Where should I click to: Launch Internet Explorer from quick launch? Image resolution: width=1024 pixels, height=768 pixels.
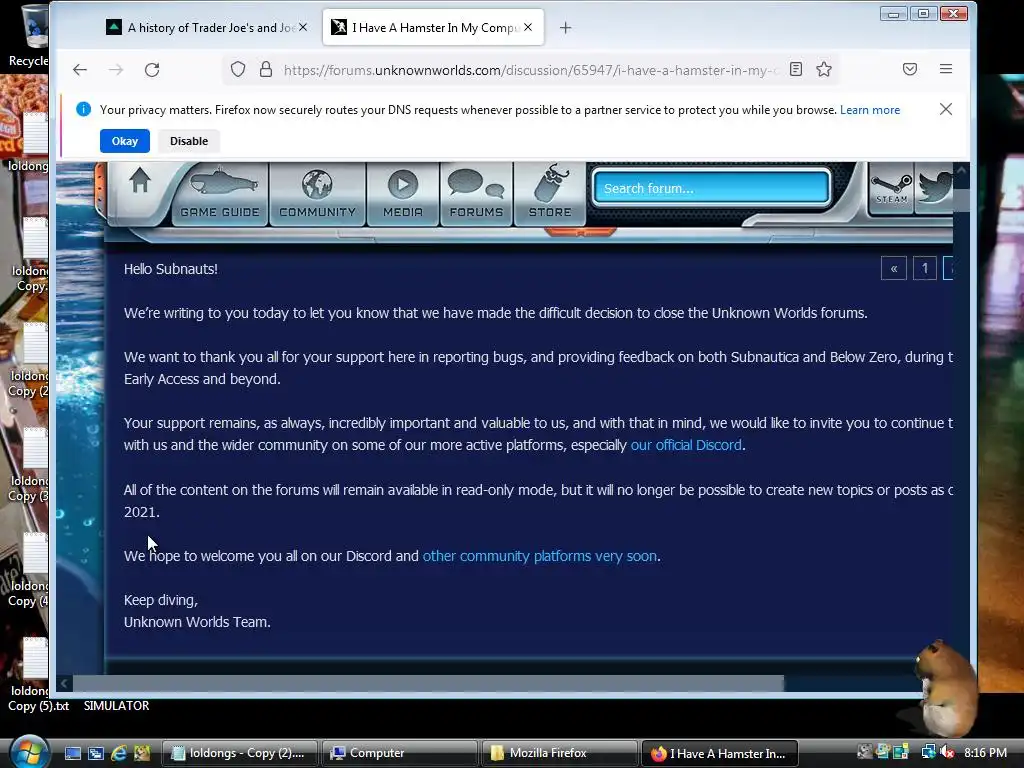click(119, 753)
